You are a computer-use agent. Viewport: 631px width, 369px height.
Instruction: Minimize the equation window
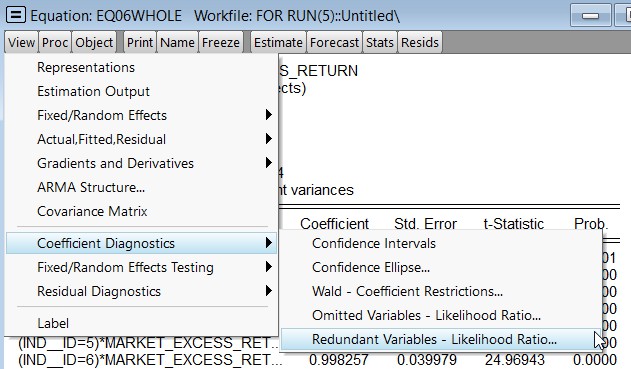pyautogui.click(x=591, y=16)
